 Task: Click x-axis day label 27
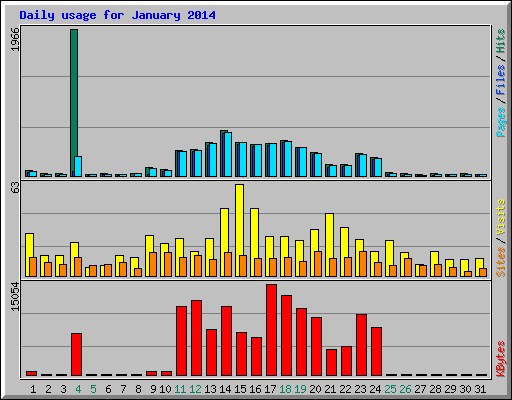[x=420, y=389]
